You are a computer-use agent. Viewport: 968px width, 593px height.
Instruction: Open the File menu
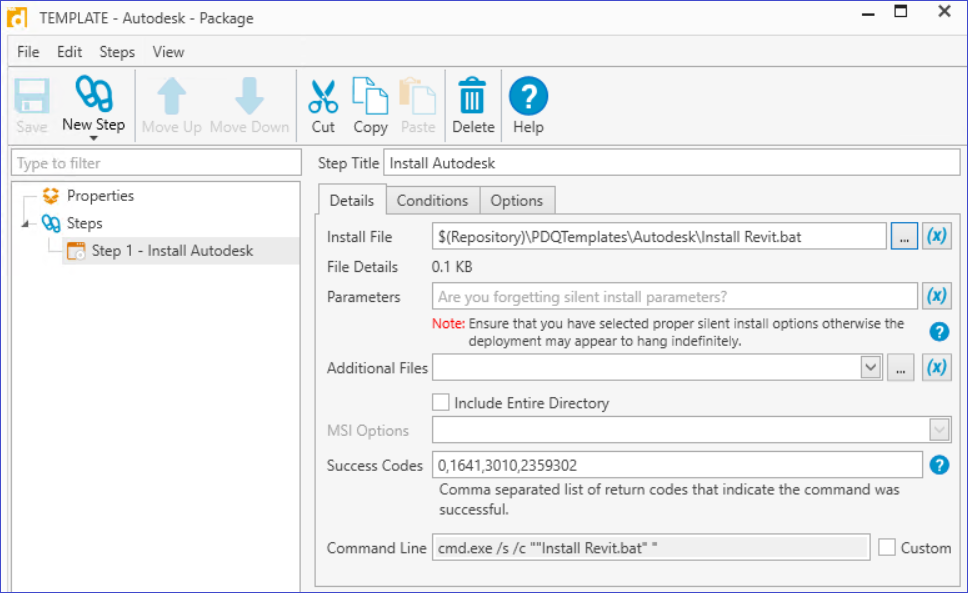coord(28,52)
